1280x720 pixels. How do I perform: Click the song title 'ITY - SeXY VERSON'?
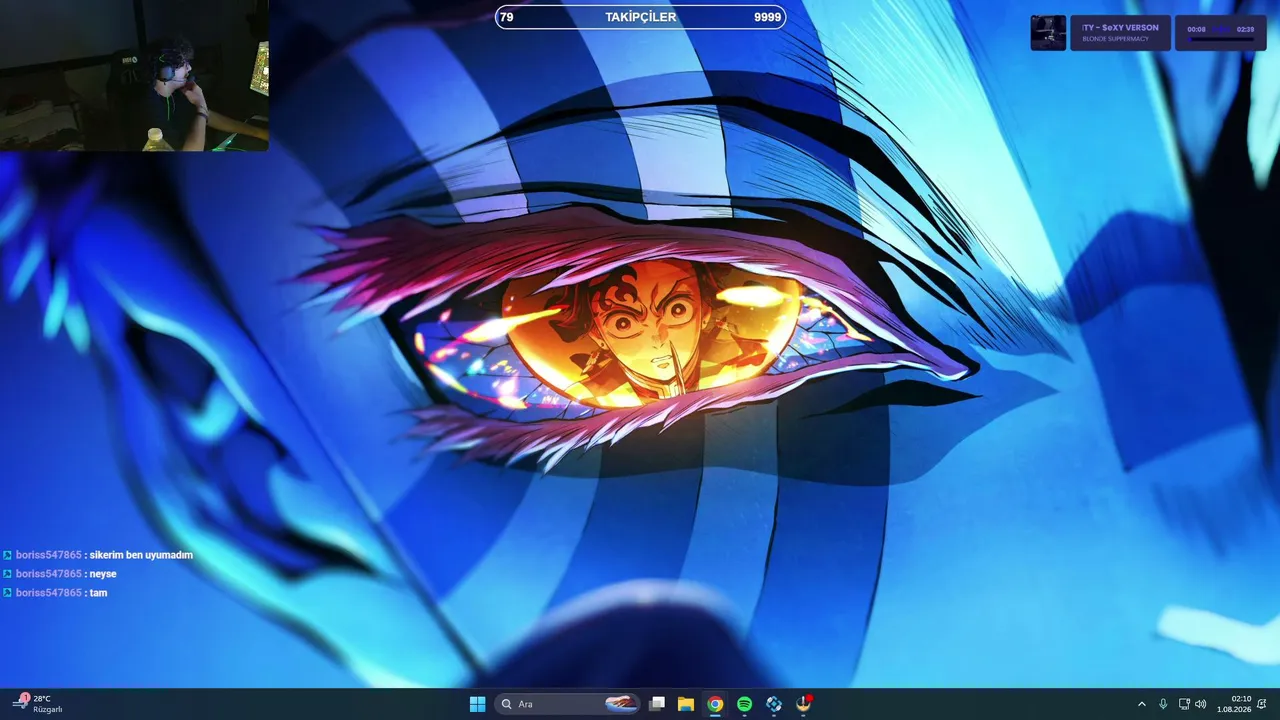click(1120, 28)
